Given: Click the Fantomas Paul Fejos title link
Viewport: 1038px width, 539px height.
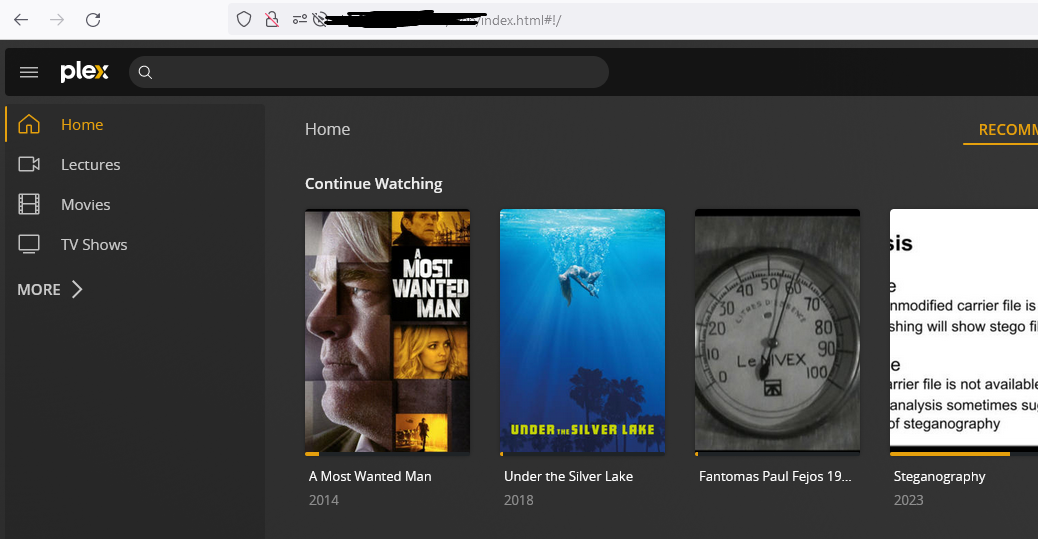Looking at the screenshot, I should tap(775, 476).
